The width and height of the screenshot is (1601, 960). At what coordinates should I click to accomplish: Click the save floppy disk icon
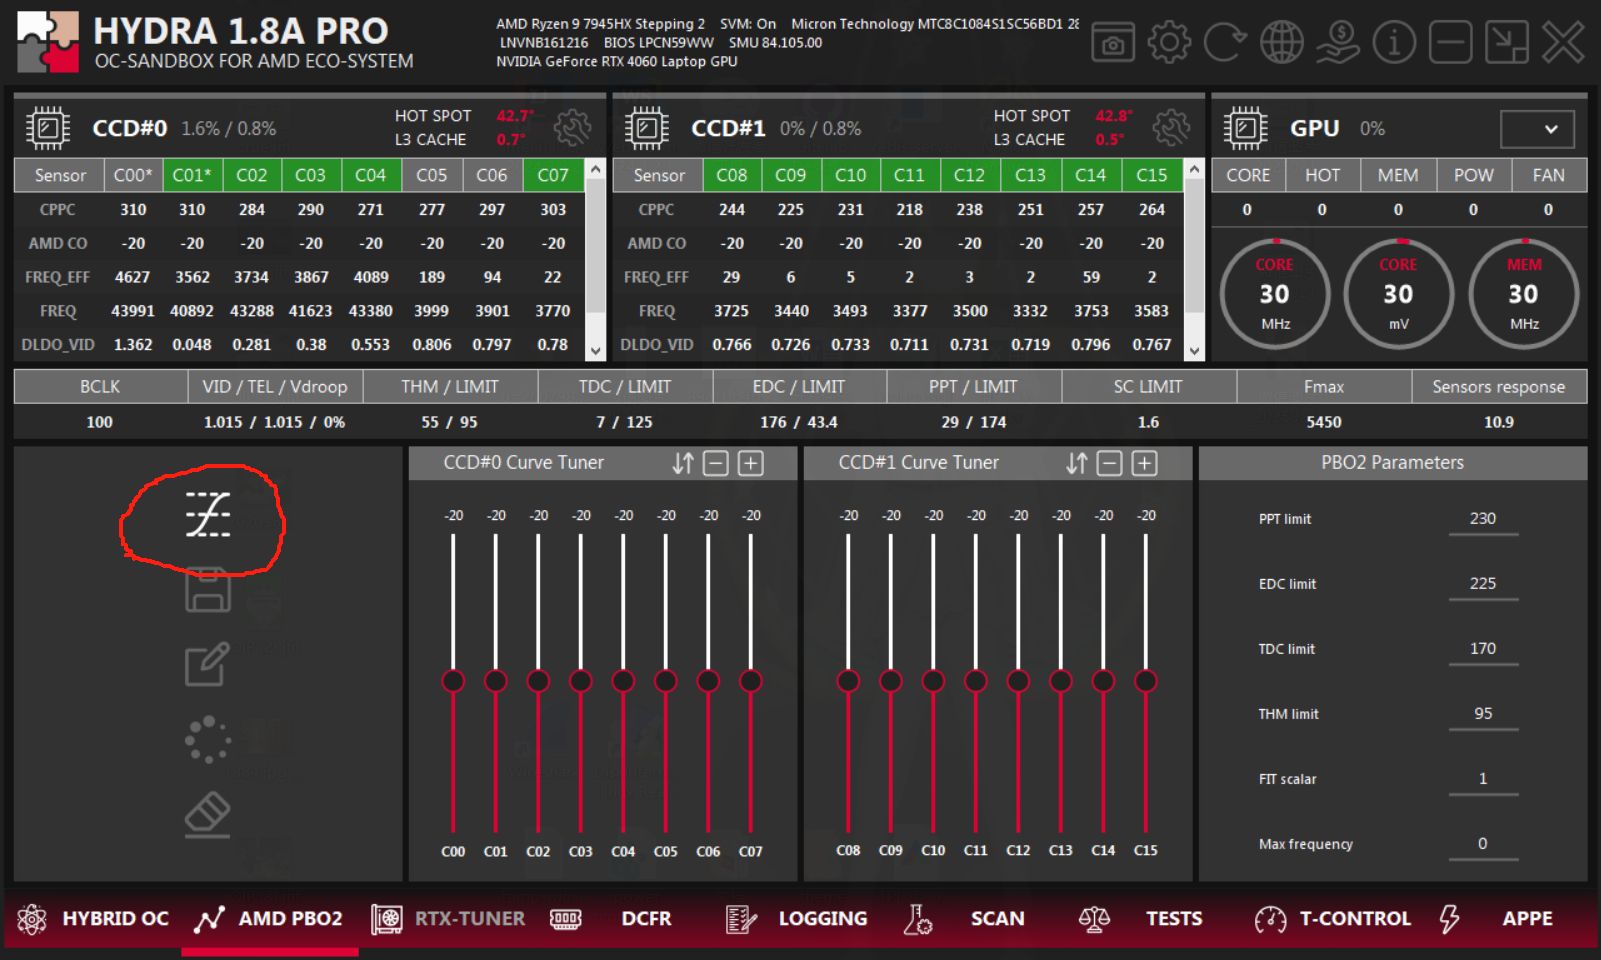click(207, 590)
